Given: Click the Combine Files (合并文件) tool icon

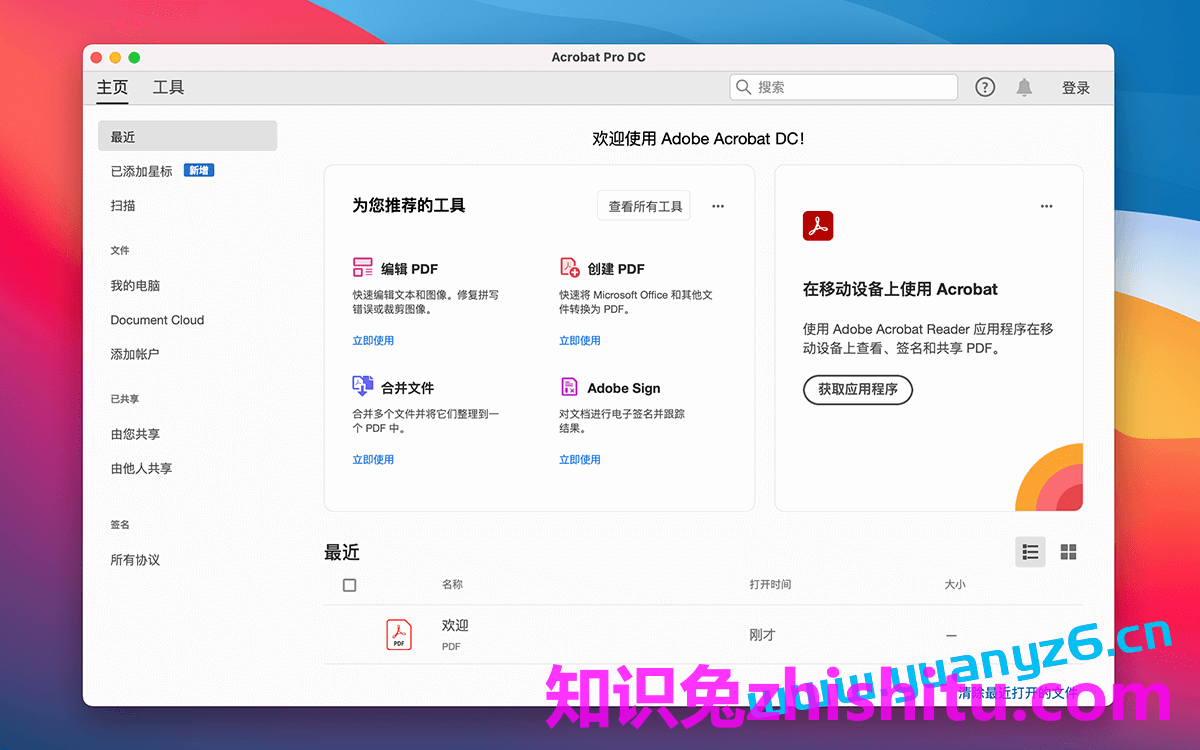Looking at the screenshot, I should coord(362,386).
